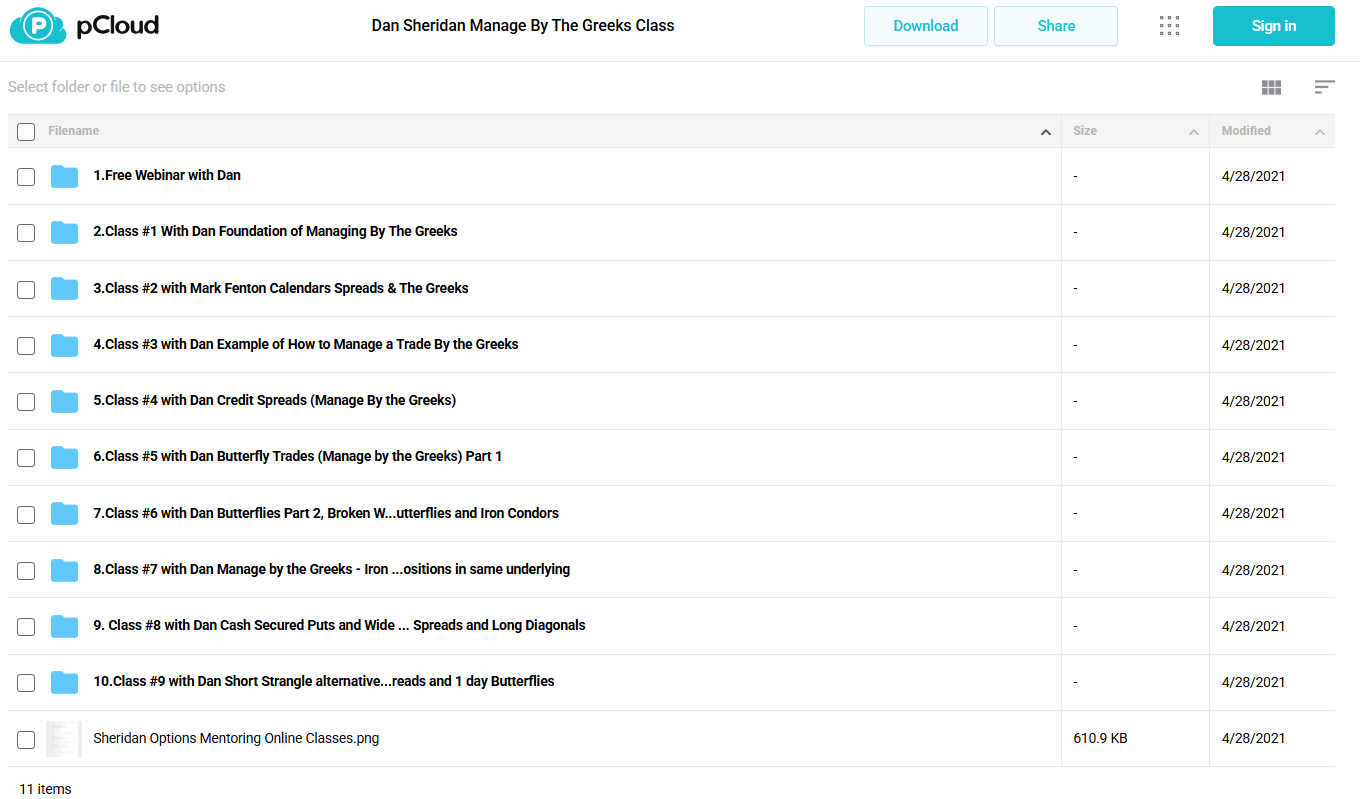
Task: Check the box for 1.Free Webinar with Dan
Action: (x=26, y=177)
